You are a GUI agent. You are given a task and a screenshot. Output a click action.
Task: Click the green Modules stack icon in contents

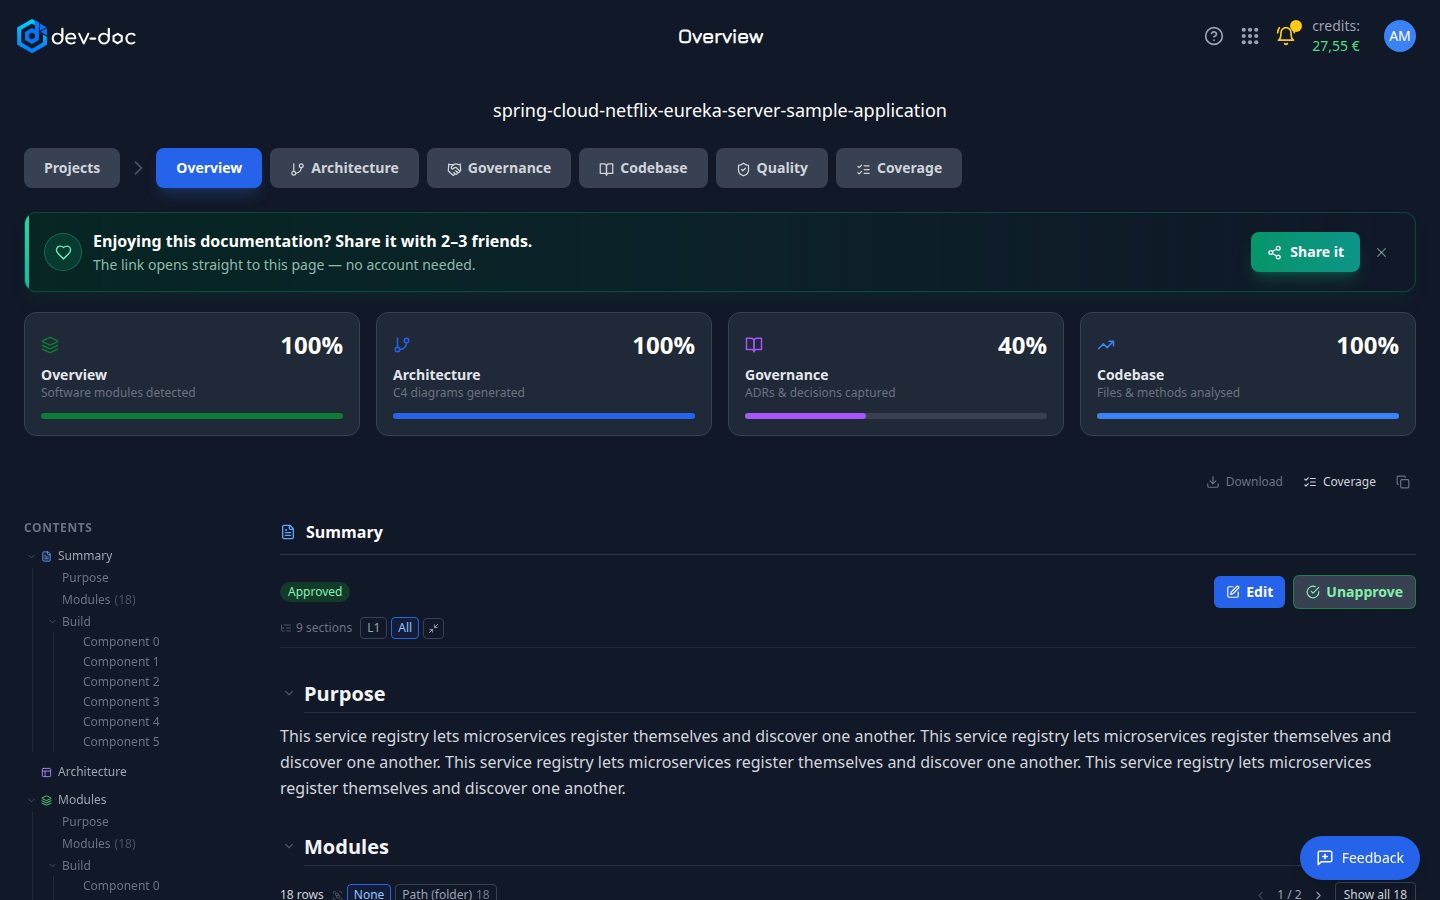coord(46,800)
